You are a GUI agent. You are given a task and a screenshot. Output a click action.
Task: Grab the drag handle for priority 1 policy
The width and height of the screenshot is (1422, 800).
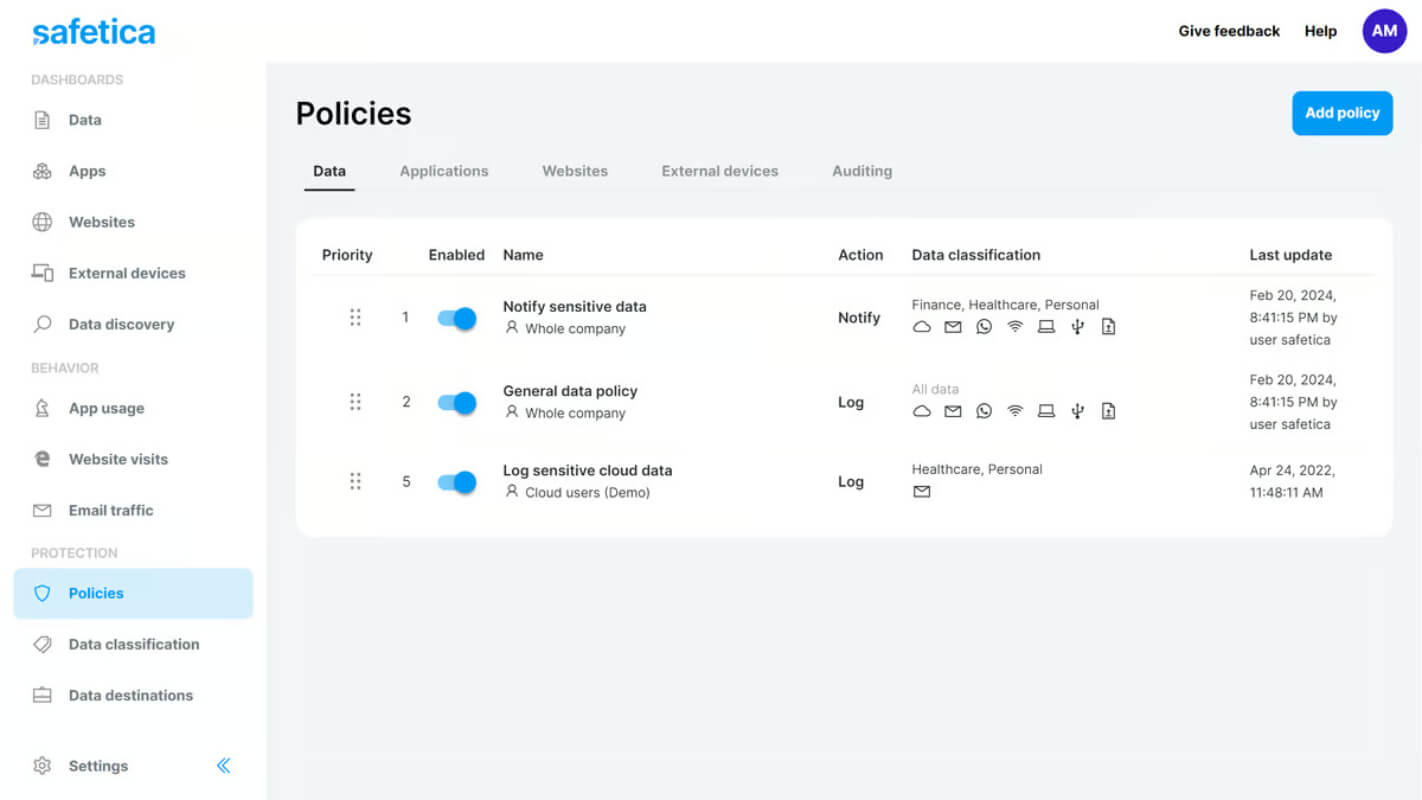click(355, 317)
